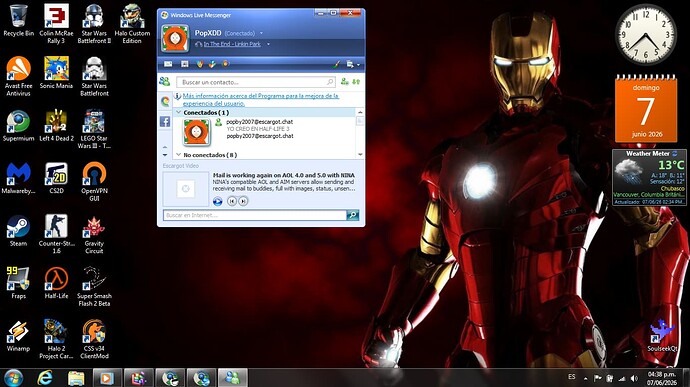Click the contact list sort arrows icon
The width and height of the screenshot is (690, 387).
(x=356, y=82)
